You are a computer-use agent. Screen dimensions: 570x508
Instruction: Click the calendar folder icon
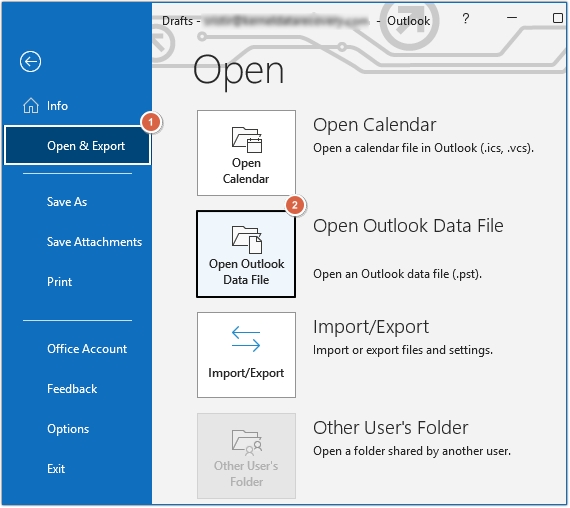pyautogui.click(x=247, y=139)
